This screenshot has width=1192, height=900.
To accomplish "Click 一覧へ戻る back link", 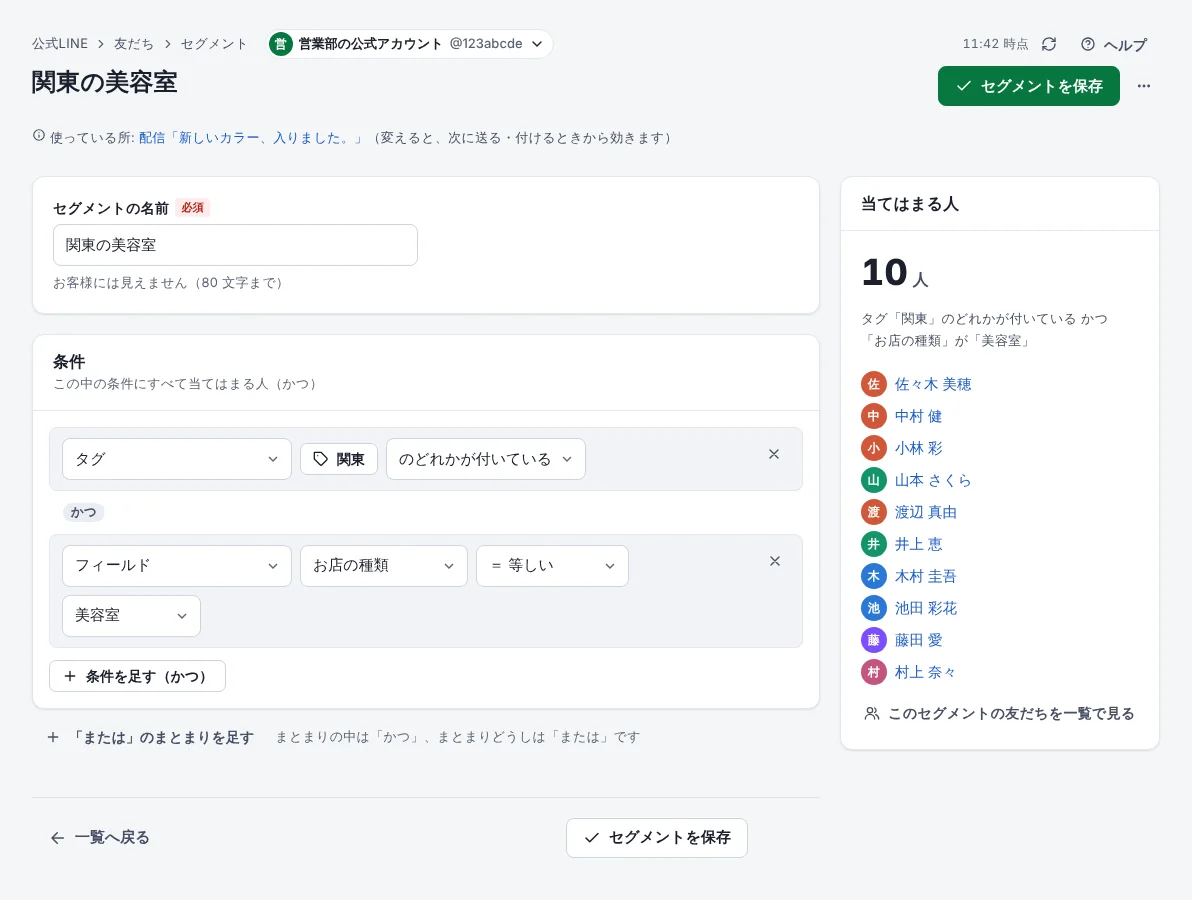I will (100, 838).
